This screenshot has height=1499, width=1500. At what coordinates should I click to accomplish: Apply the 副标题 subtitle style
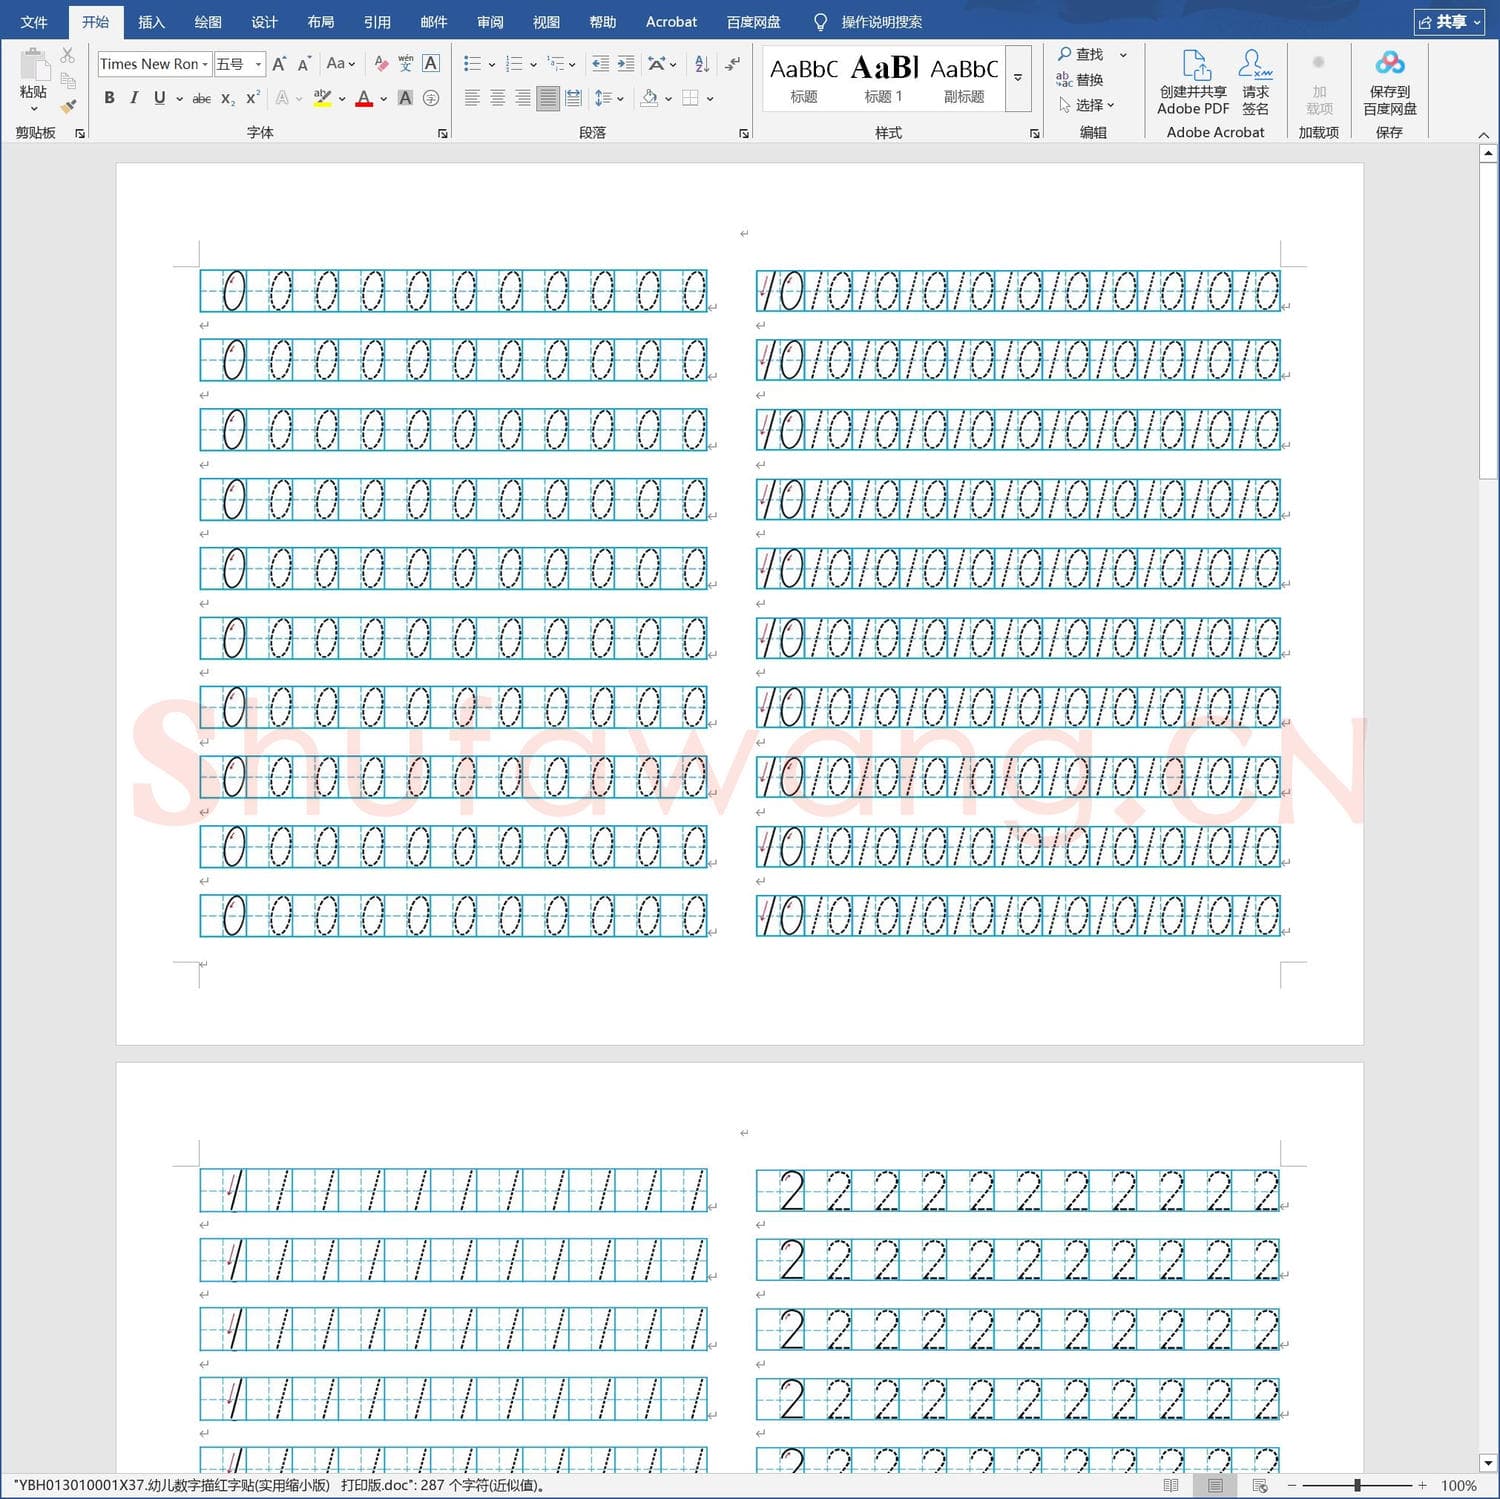pos(964,78)
